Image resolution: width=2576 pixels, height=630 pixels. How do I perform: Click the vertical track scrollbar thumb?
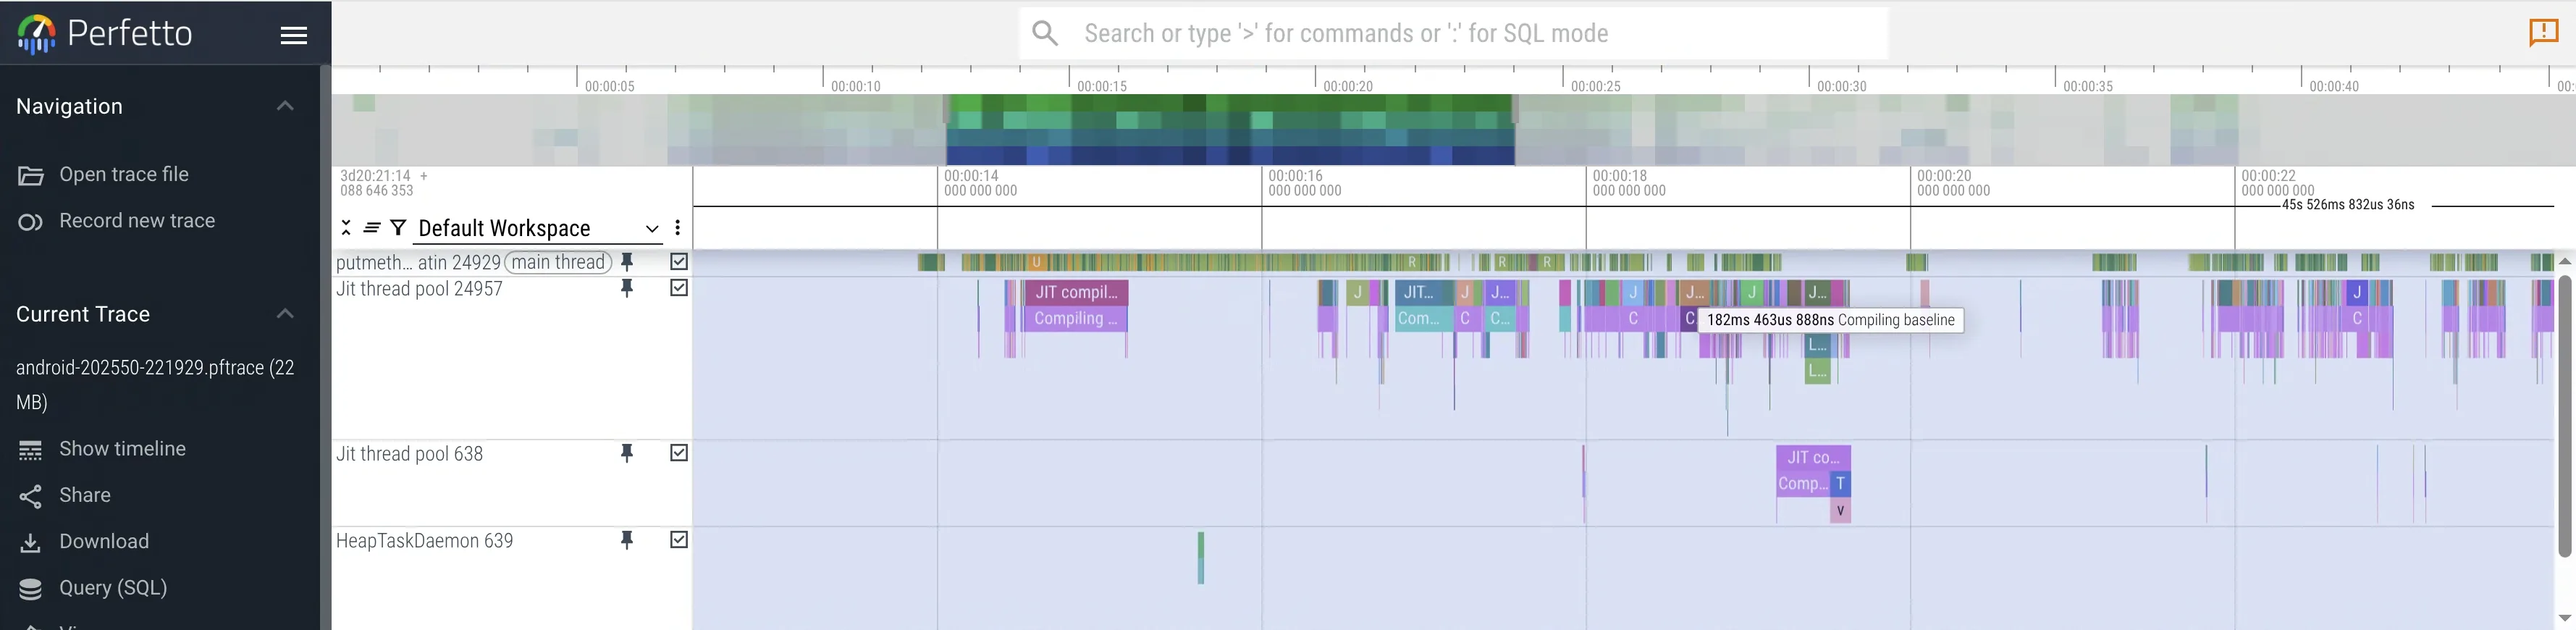[2565, 416]
